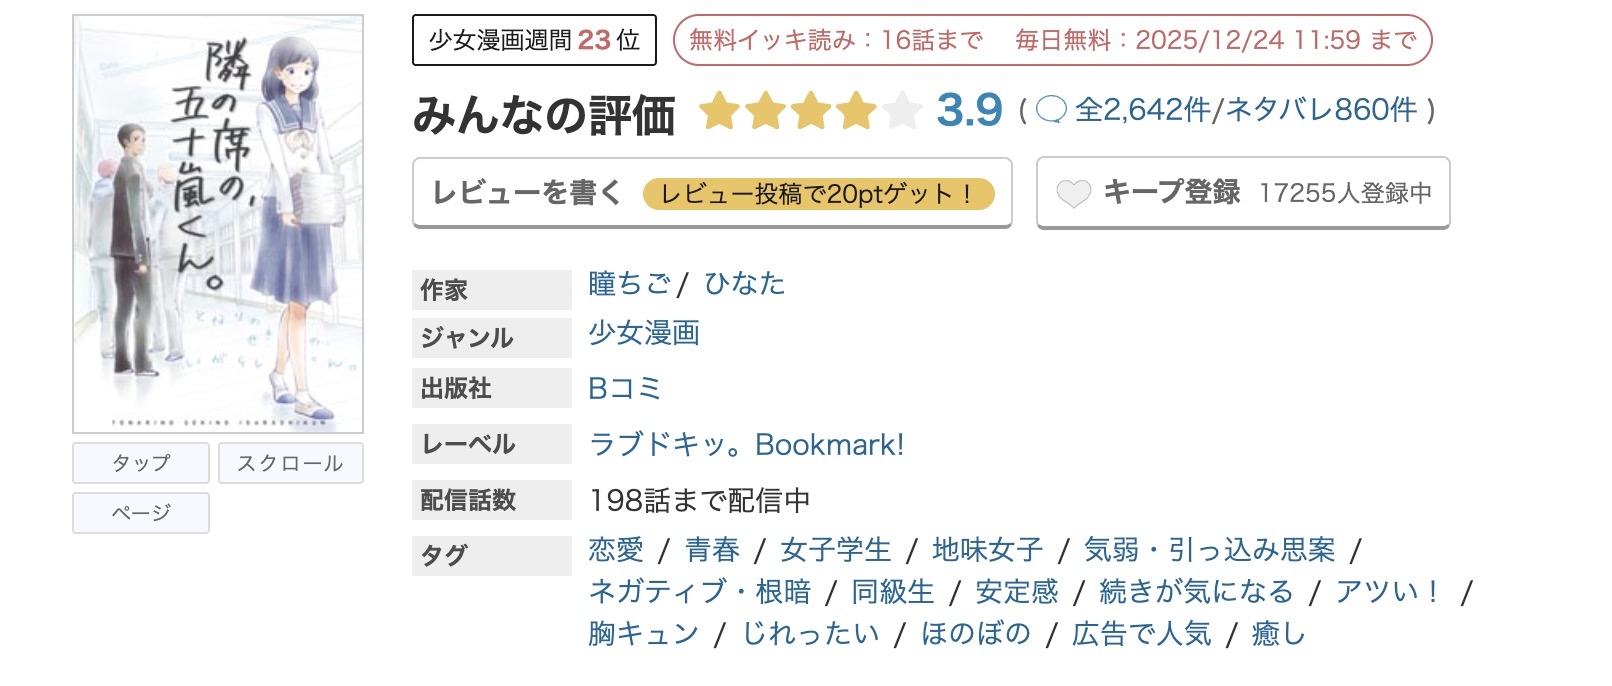Open illustrator ひなた page
The height and width of the screenshot is (686, 1612).
pos(748,284)
